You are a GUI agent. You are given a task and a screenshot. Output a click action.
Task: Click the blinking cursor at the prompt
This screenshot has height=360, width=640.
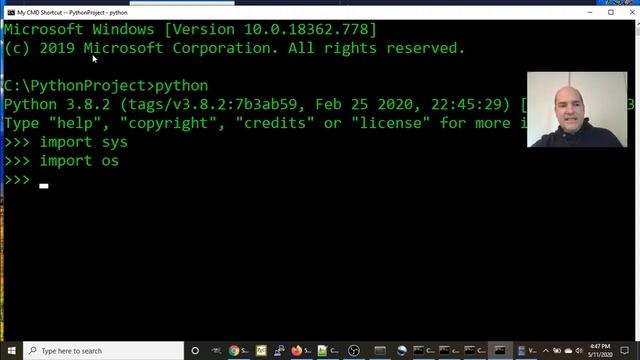click(x=44, y=186)
